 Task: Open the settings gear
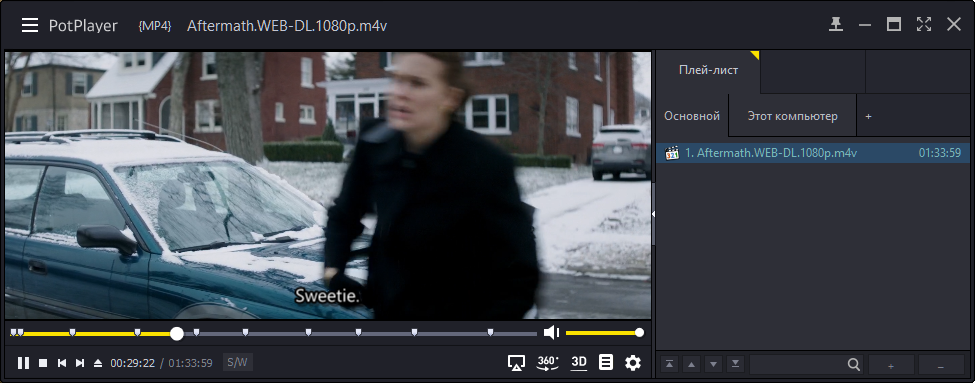633,363
